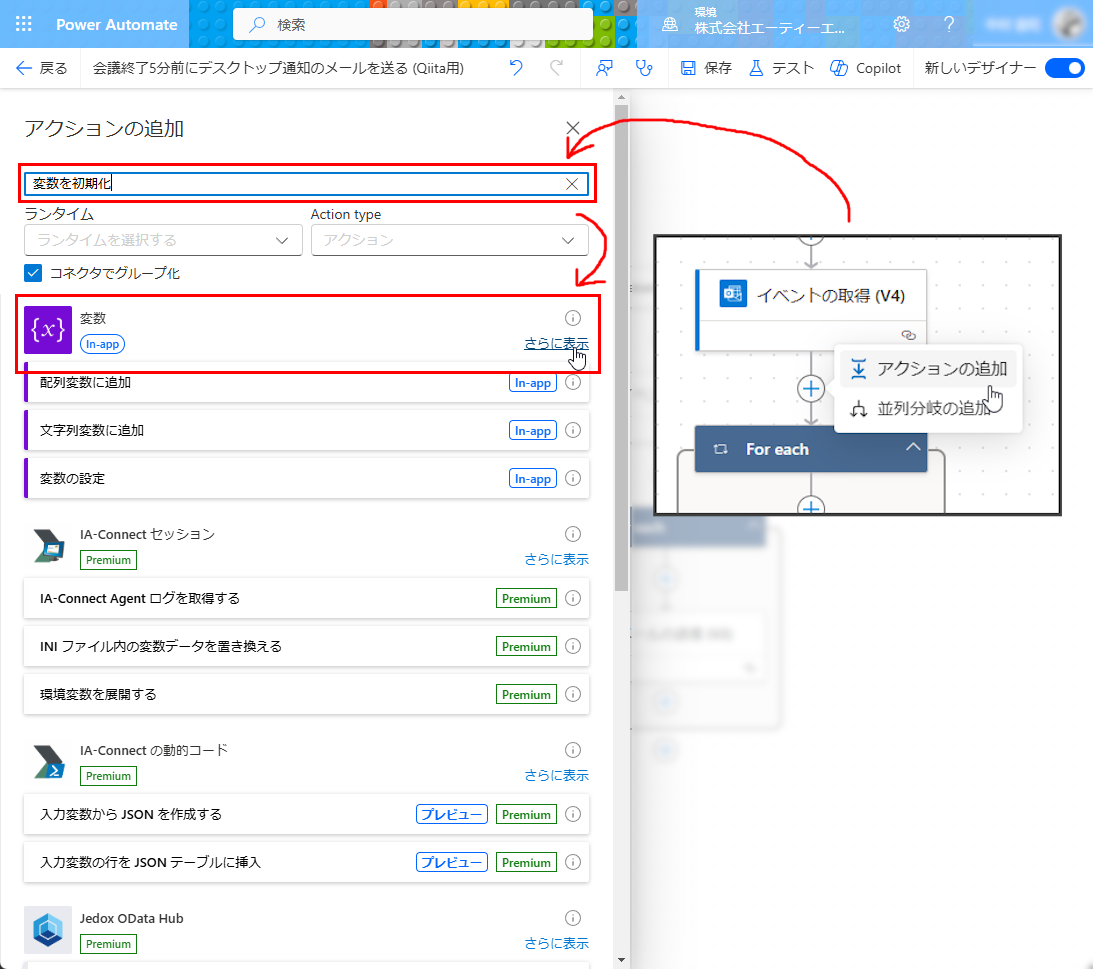Viewport: 1093px width, 969px height.
Task: Click さらに表示 for Jedox OData Hub
Action: click(556, 943)
